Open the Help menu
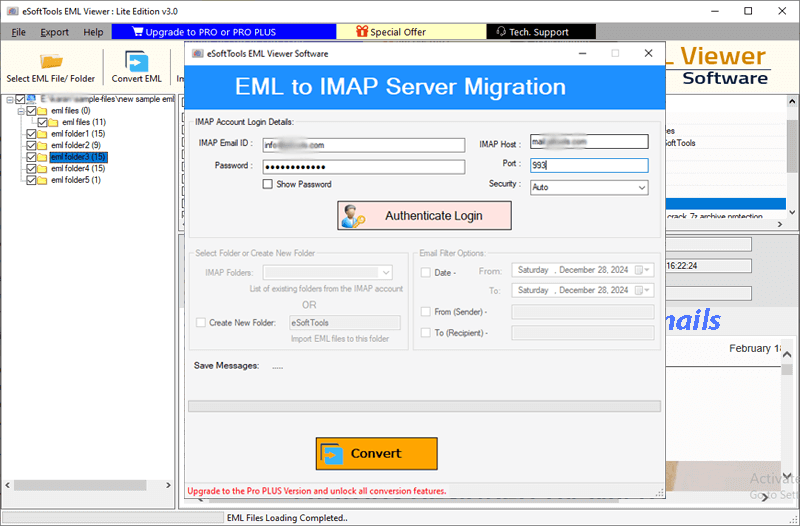 [93, 32]
